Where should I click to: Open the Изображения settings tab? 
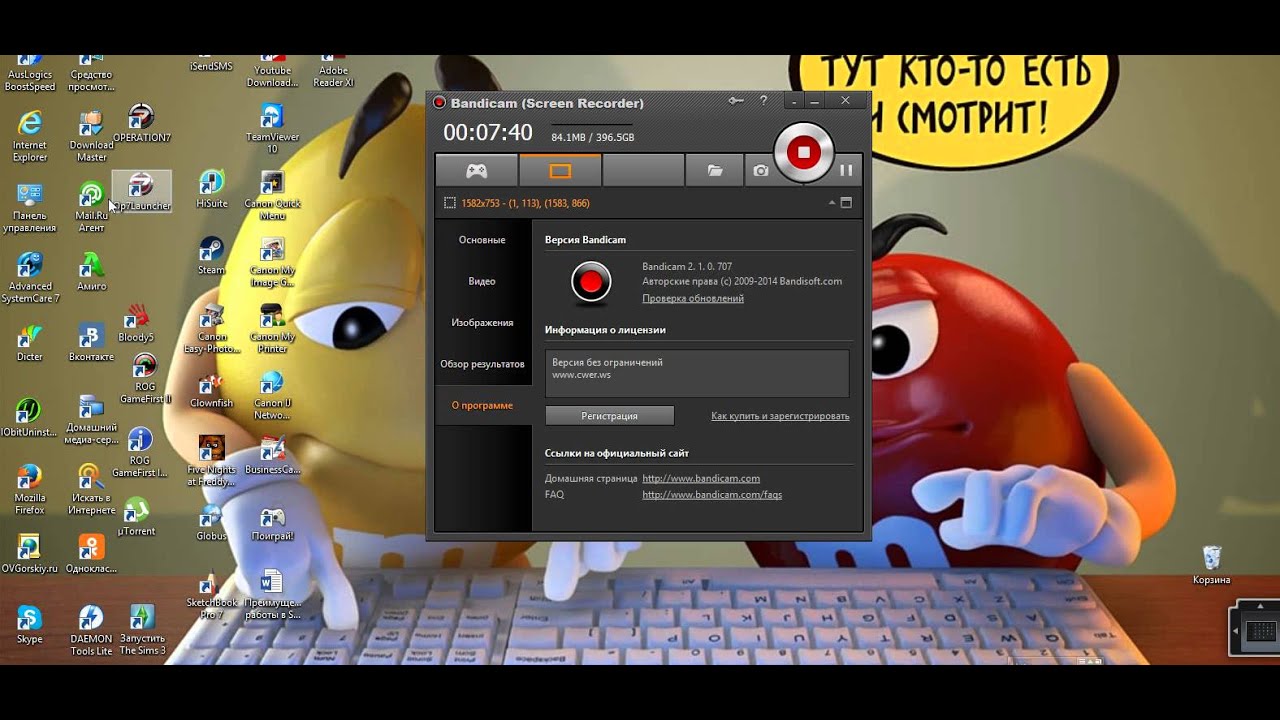click(482, 322)
